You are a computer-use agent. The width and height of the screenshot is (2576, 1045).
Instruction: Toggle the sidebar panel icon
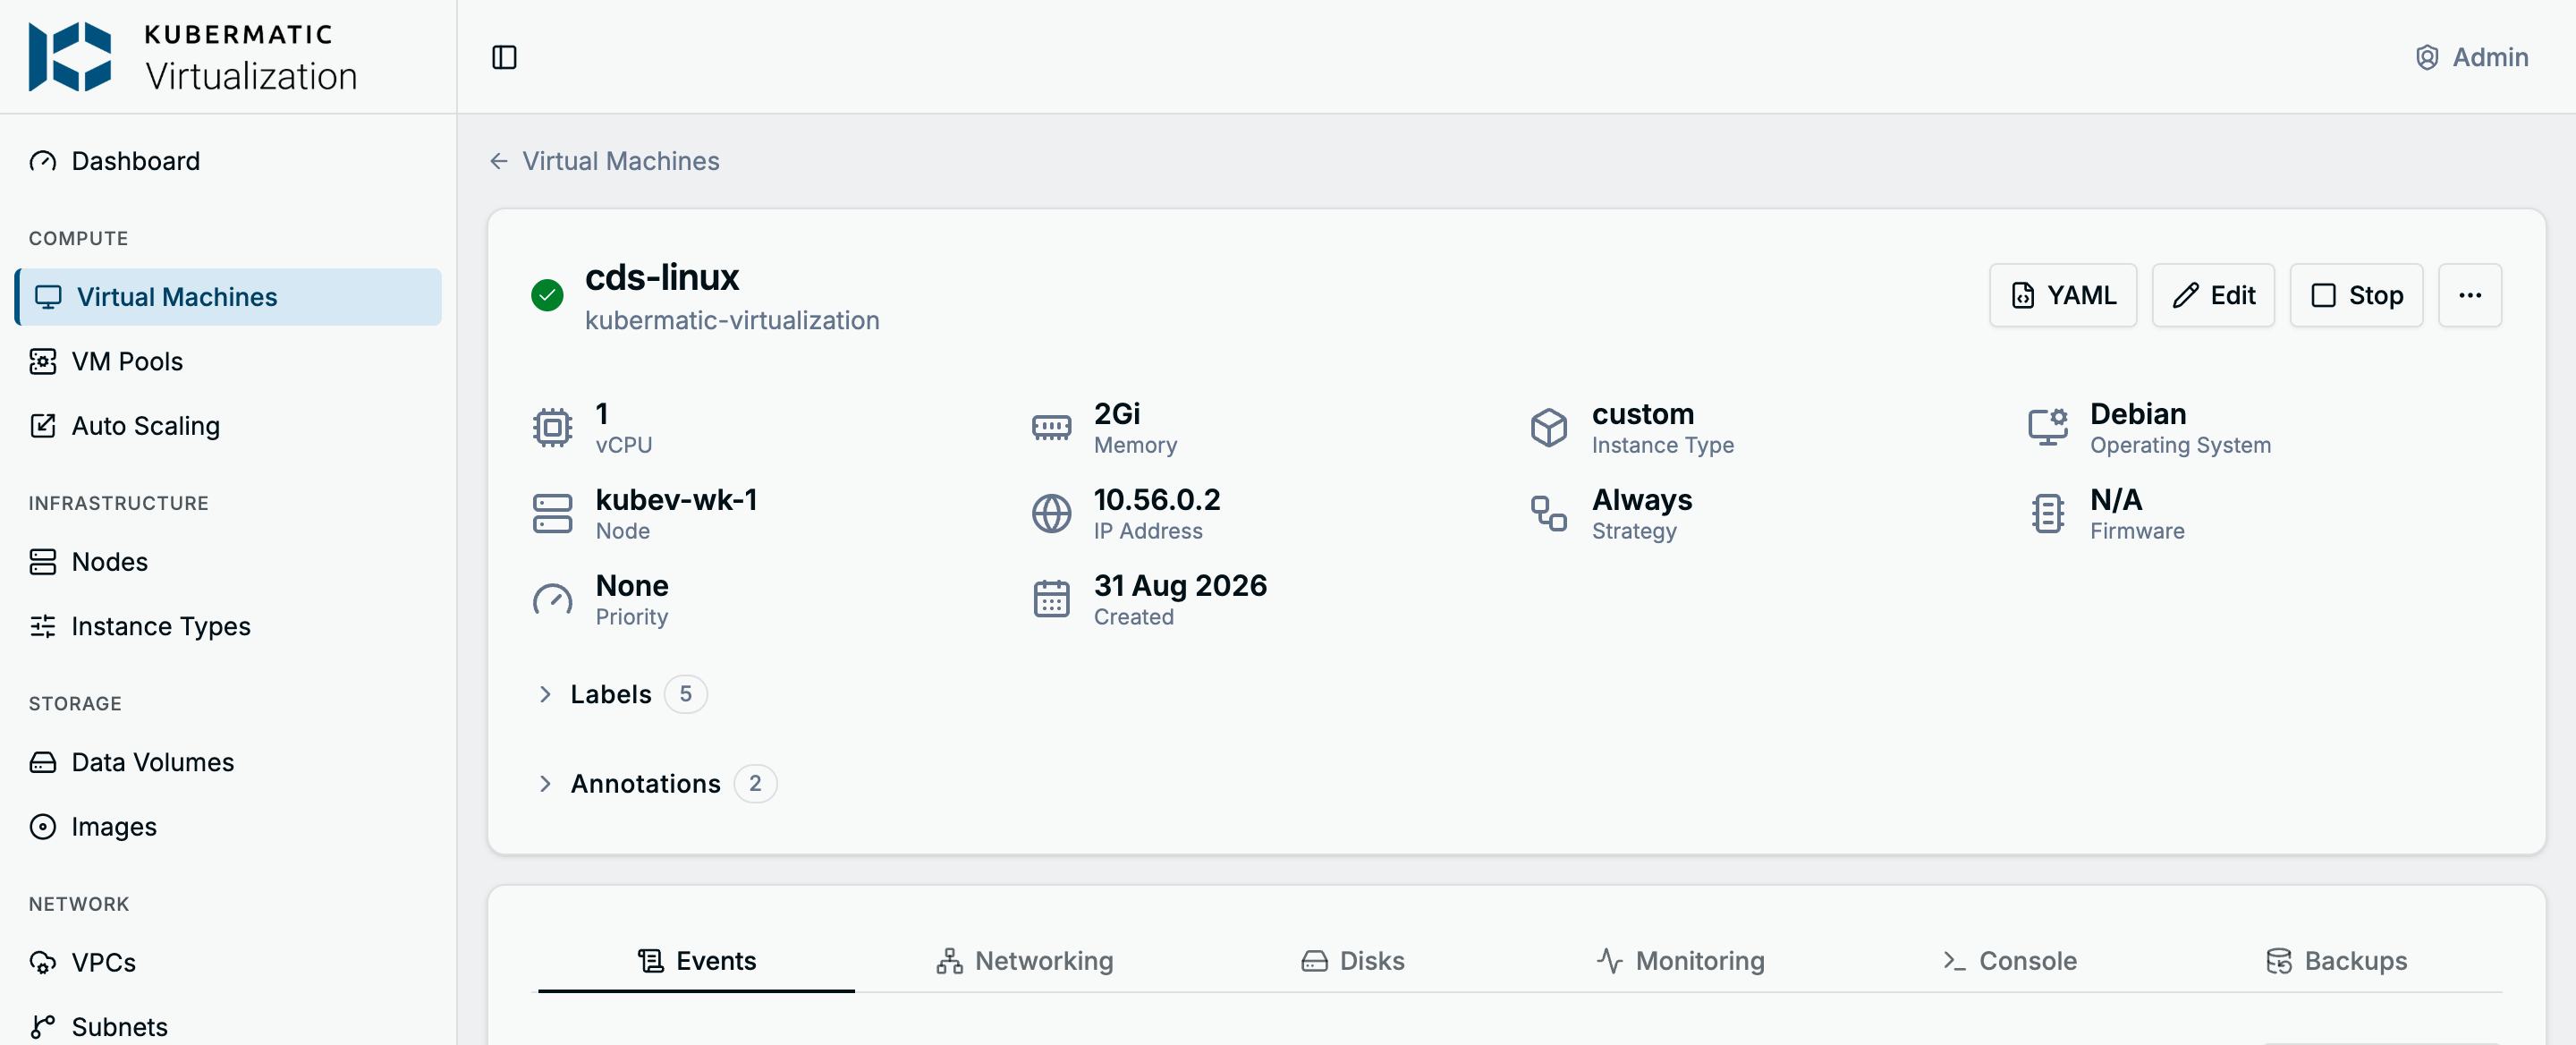pos(504,57)
